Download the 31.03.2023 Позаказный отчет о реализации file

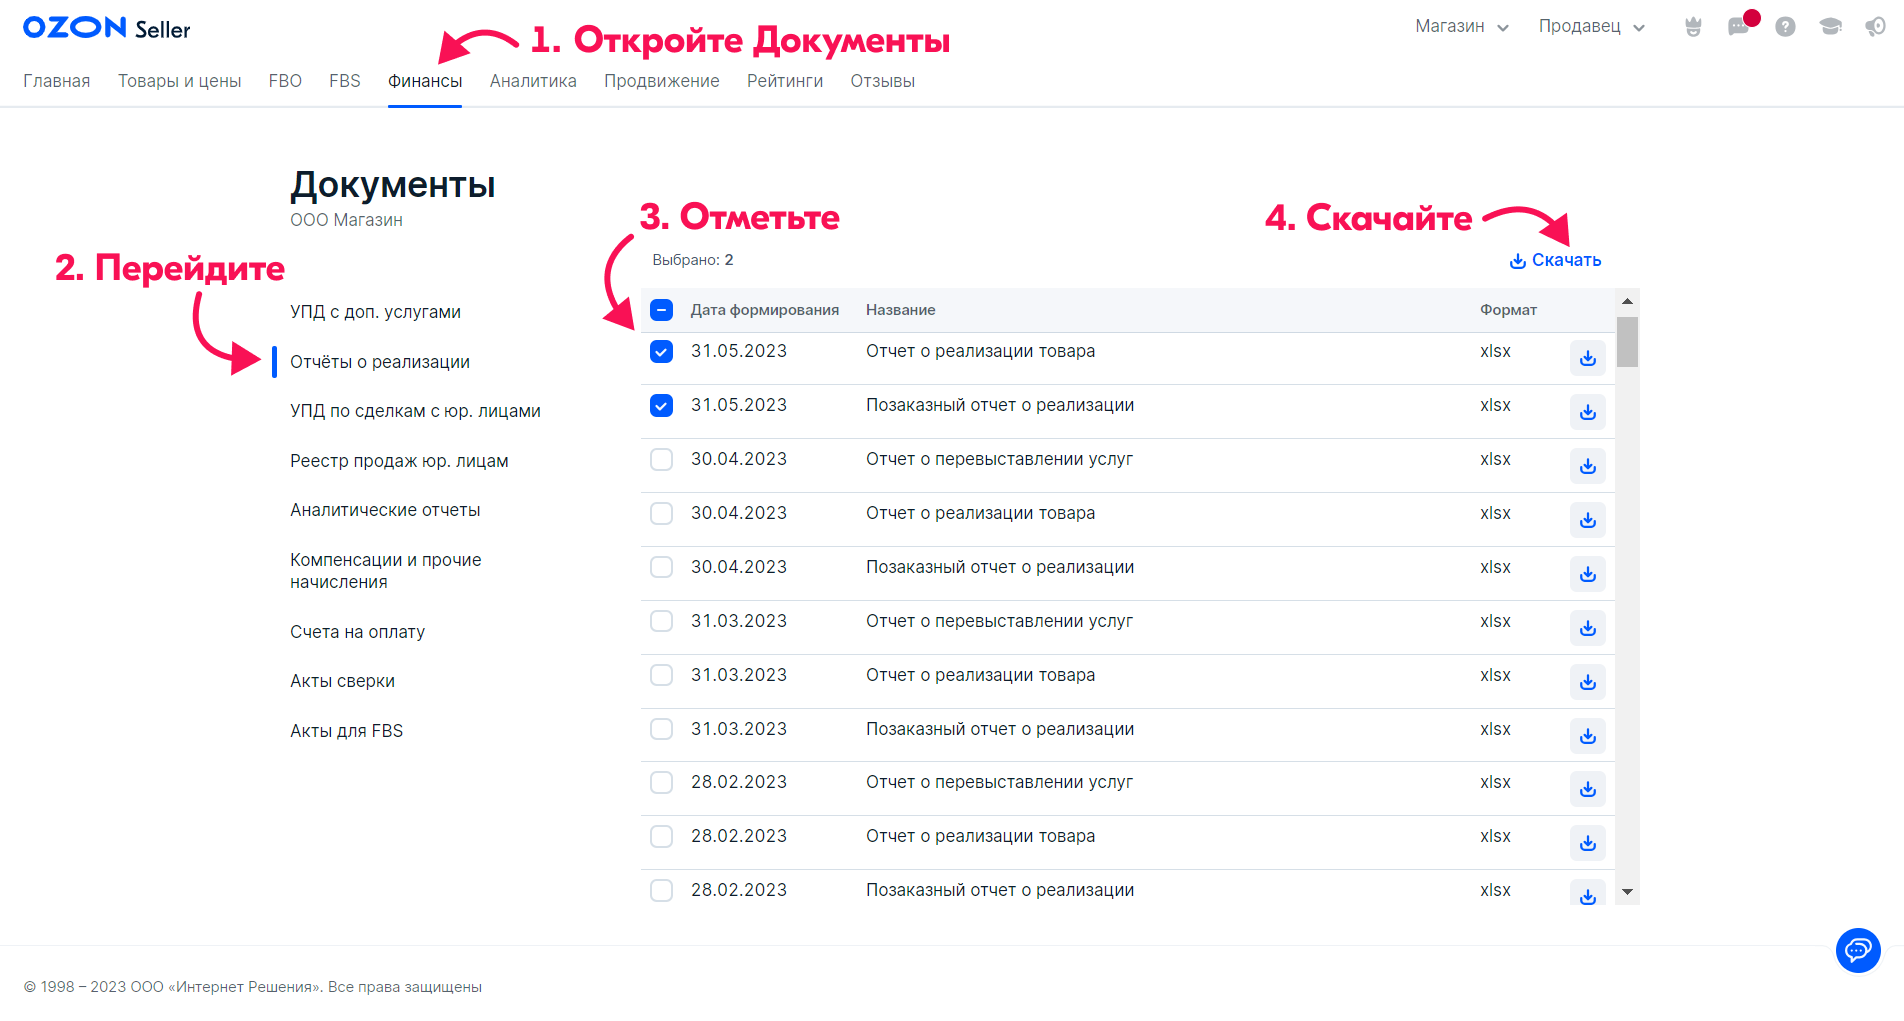(1587, 736)
